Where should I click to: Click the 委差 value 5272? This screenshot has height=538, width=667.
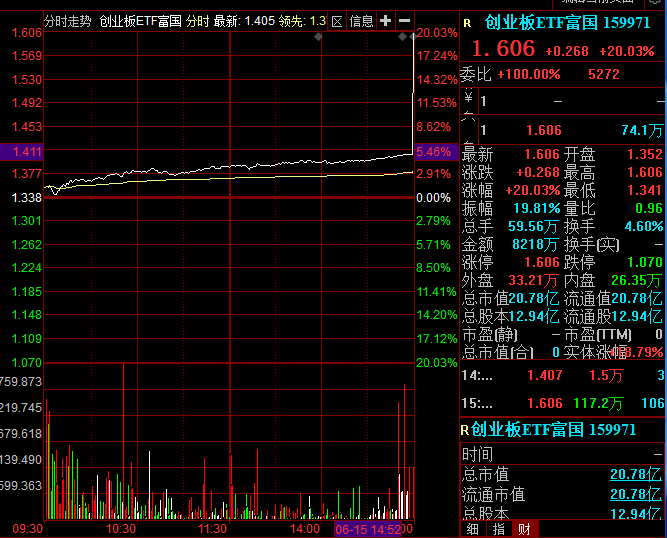click(604, 74)
